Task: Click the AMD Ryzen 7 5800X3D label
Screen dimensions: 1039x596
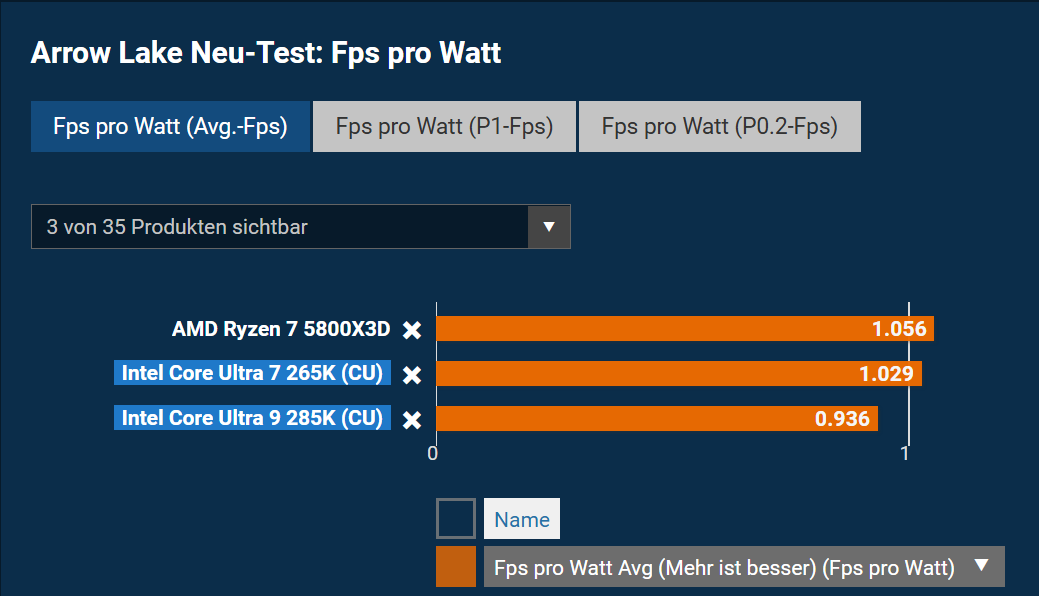Action: 281,329
